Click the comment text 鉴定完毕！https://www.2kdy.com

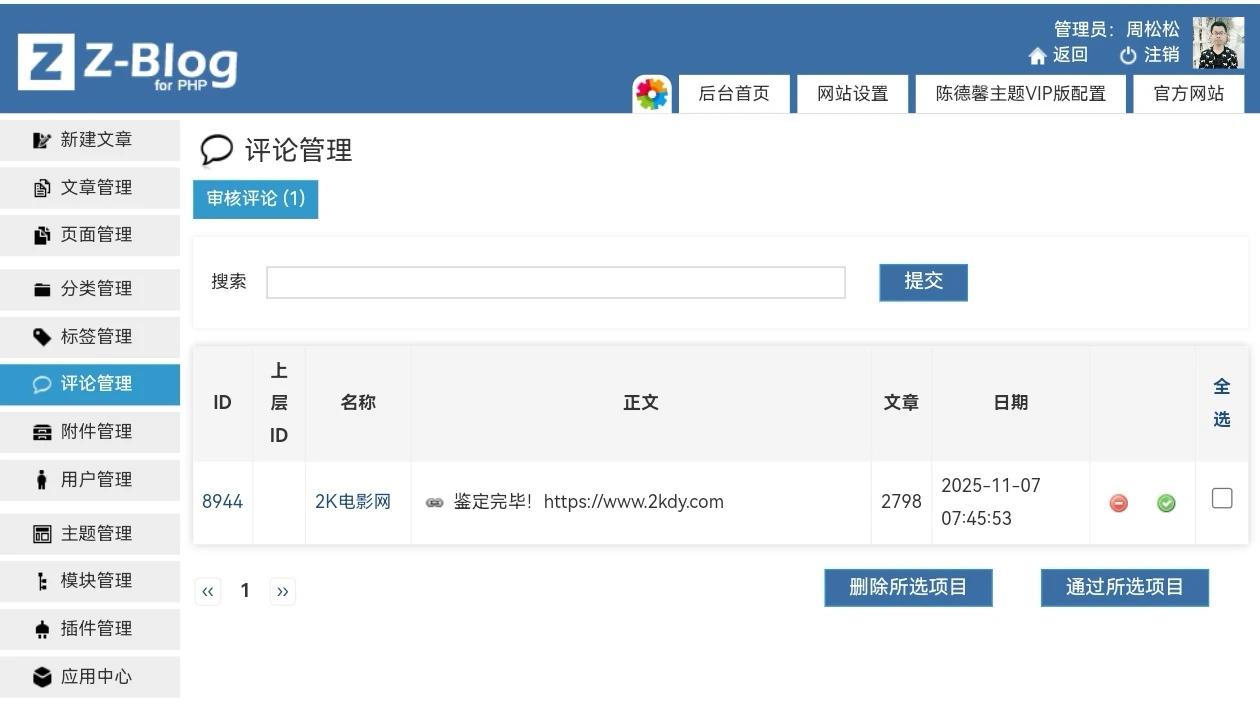(x=588, y=502)
